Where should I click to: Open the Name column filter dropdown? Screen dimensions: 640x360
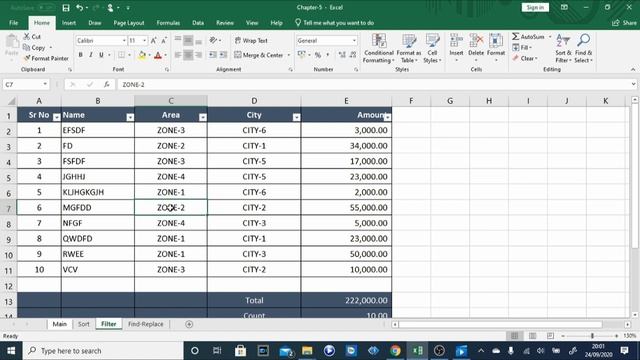point(130,118)
